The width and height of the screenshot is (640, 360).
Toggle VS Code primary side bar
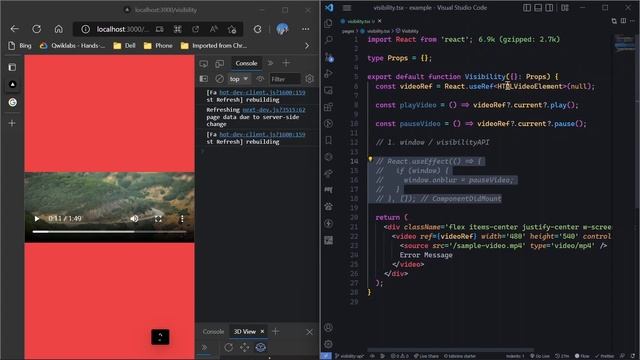pyautogui.click(x=527, y=8)
